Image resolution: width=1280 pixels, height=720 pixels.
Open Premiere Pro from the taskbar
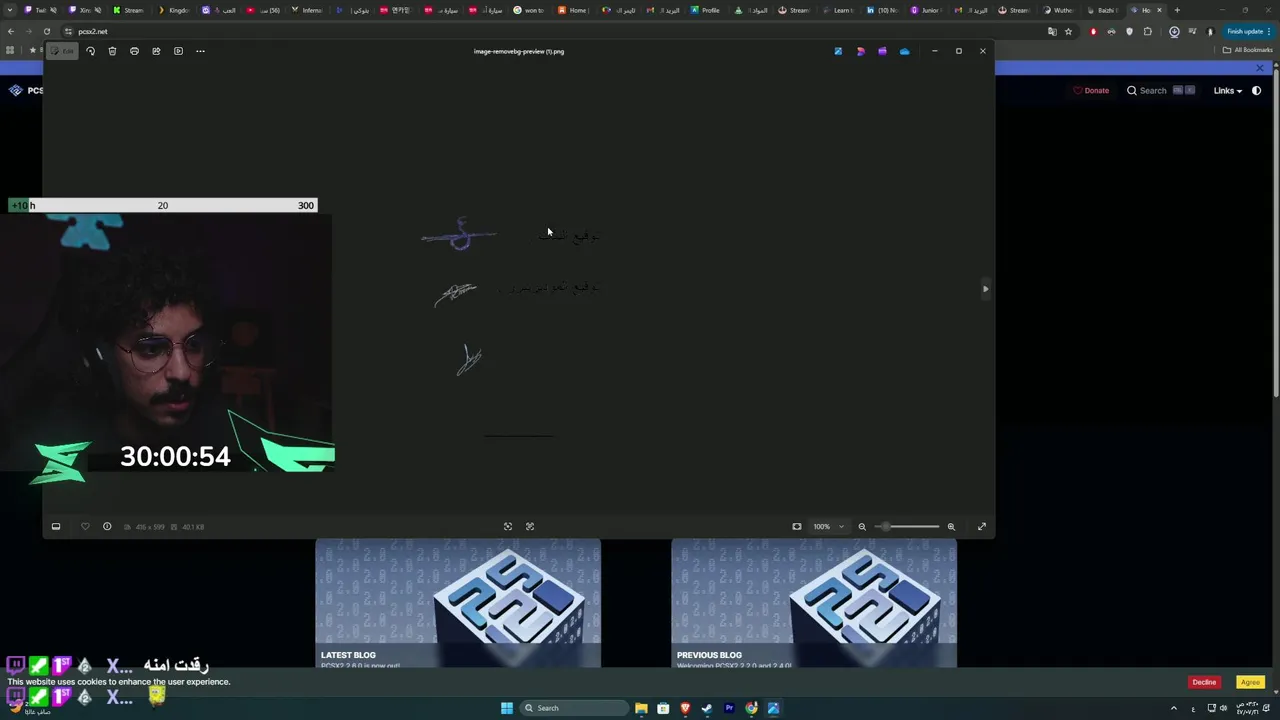click(729, 708)
